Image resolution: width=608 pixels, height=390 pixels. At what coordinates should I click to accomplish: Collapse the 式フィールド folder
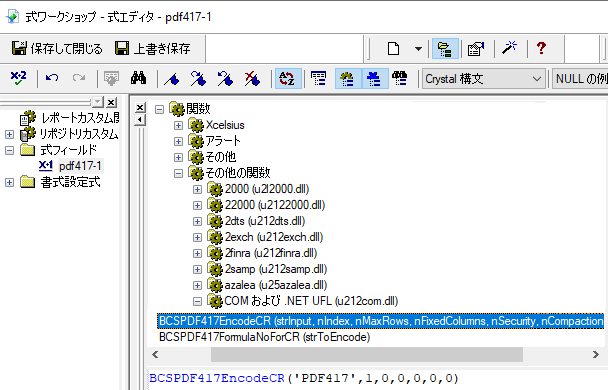pyautogui.click(x=9, y=150)
